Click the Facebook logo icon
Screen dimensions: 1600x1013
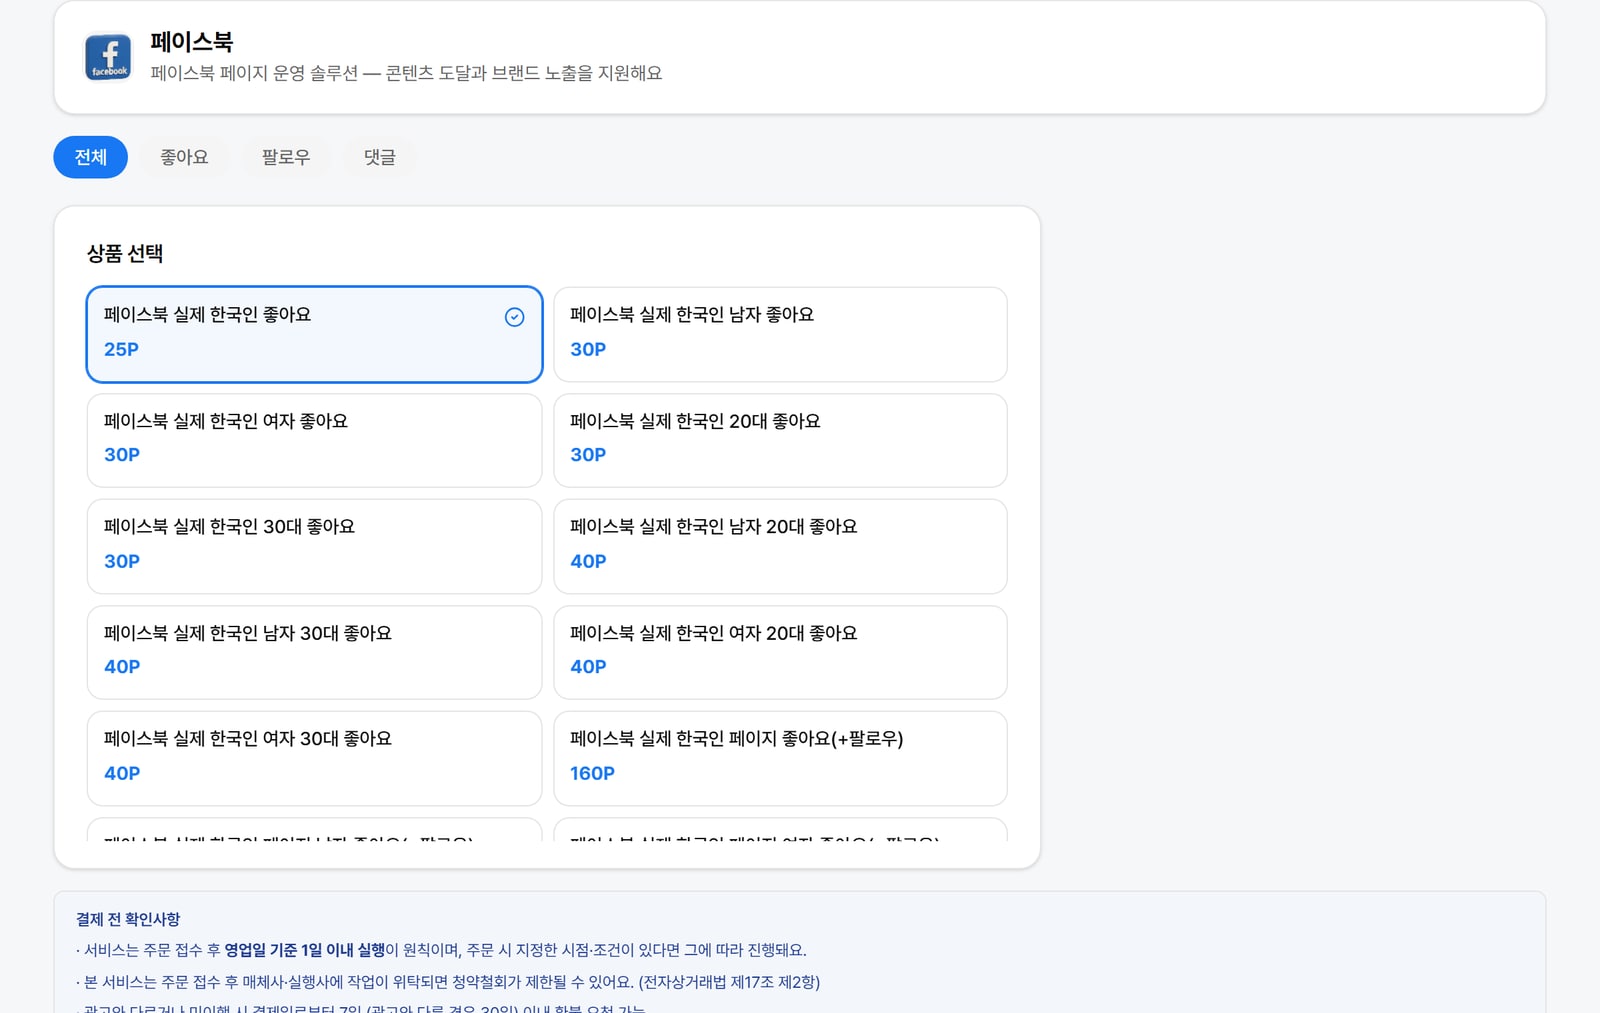108,57
